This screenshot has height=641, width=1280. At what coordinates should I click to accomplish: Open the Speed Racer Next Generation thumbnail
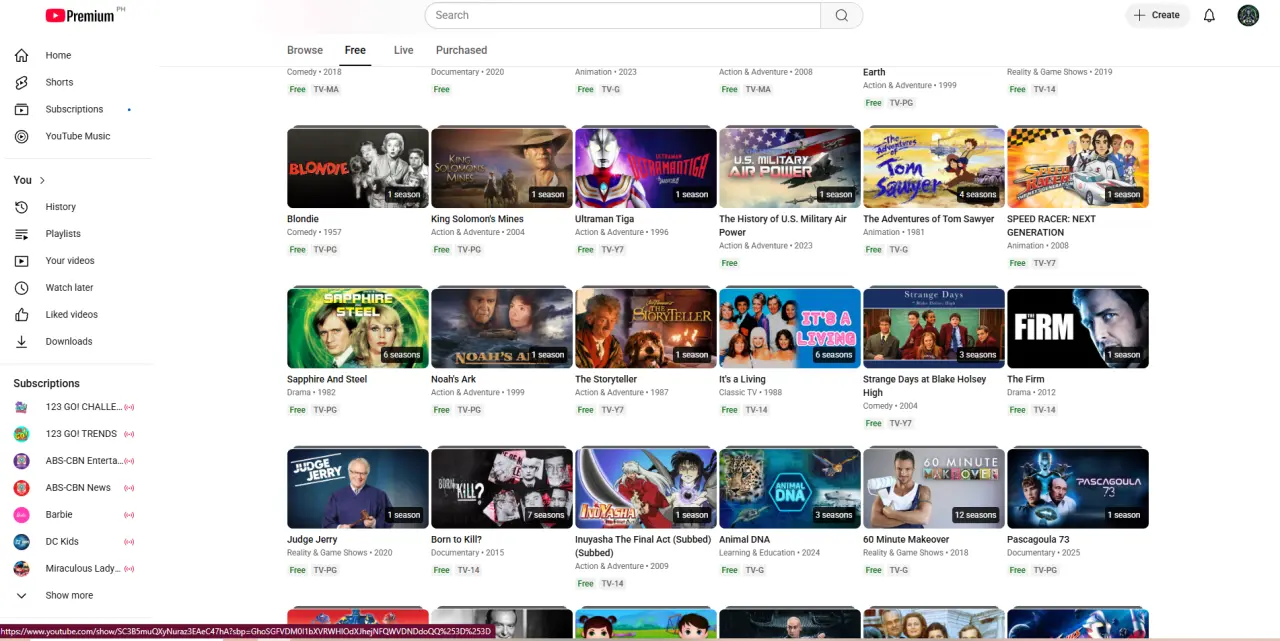(1078, 168)
